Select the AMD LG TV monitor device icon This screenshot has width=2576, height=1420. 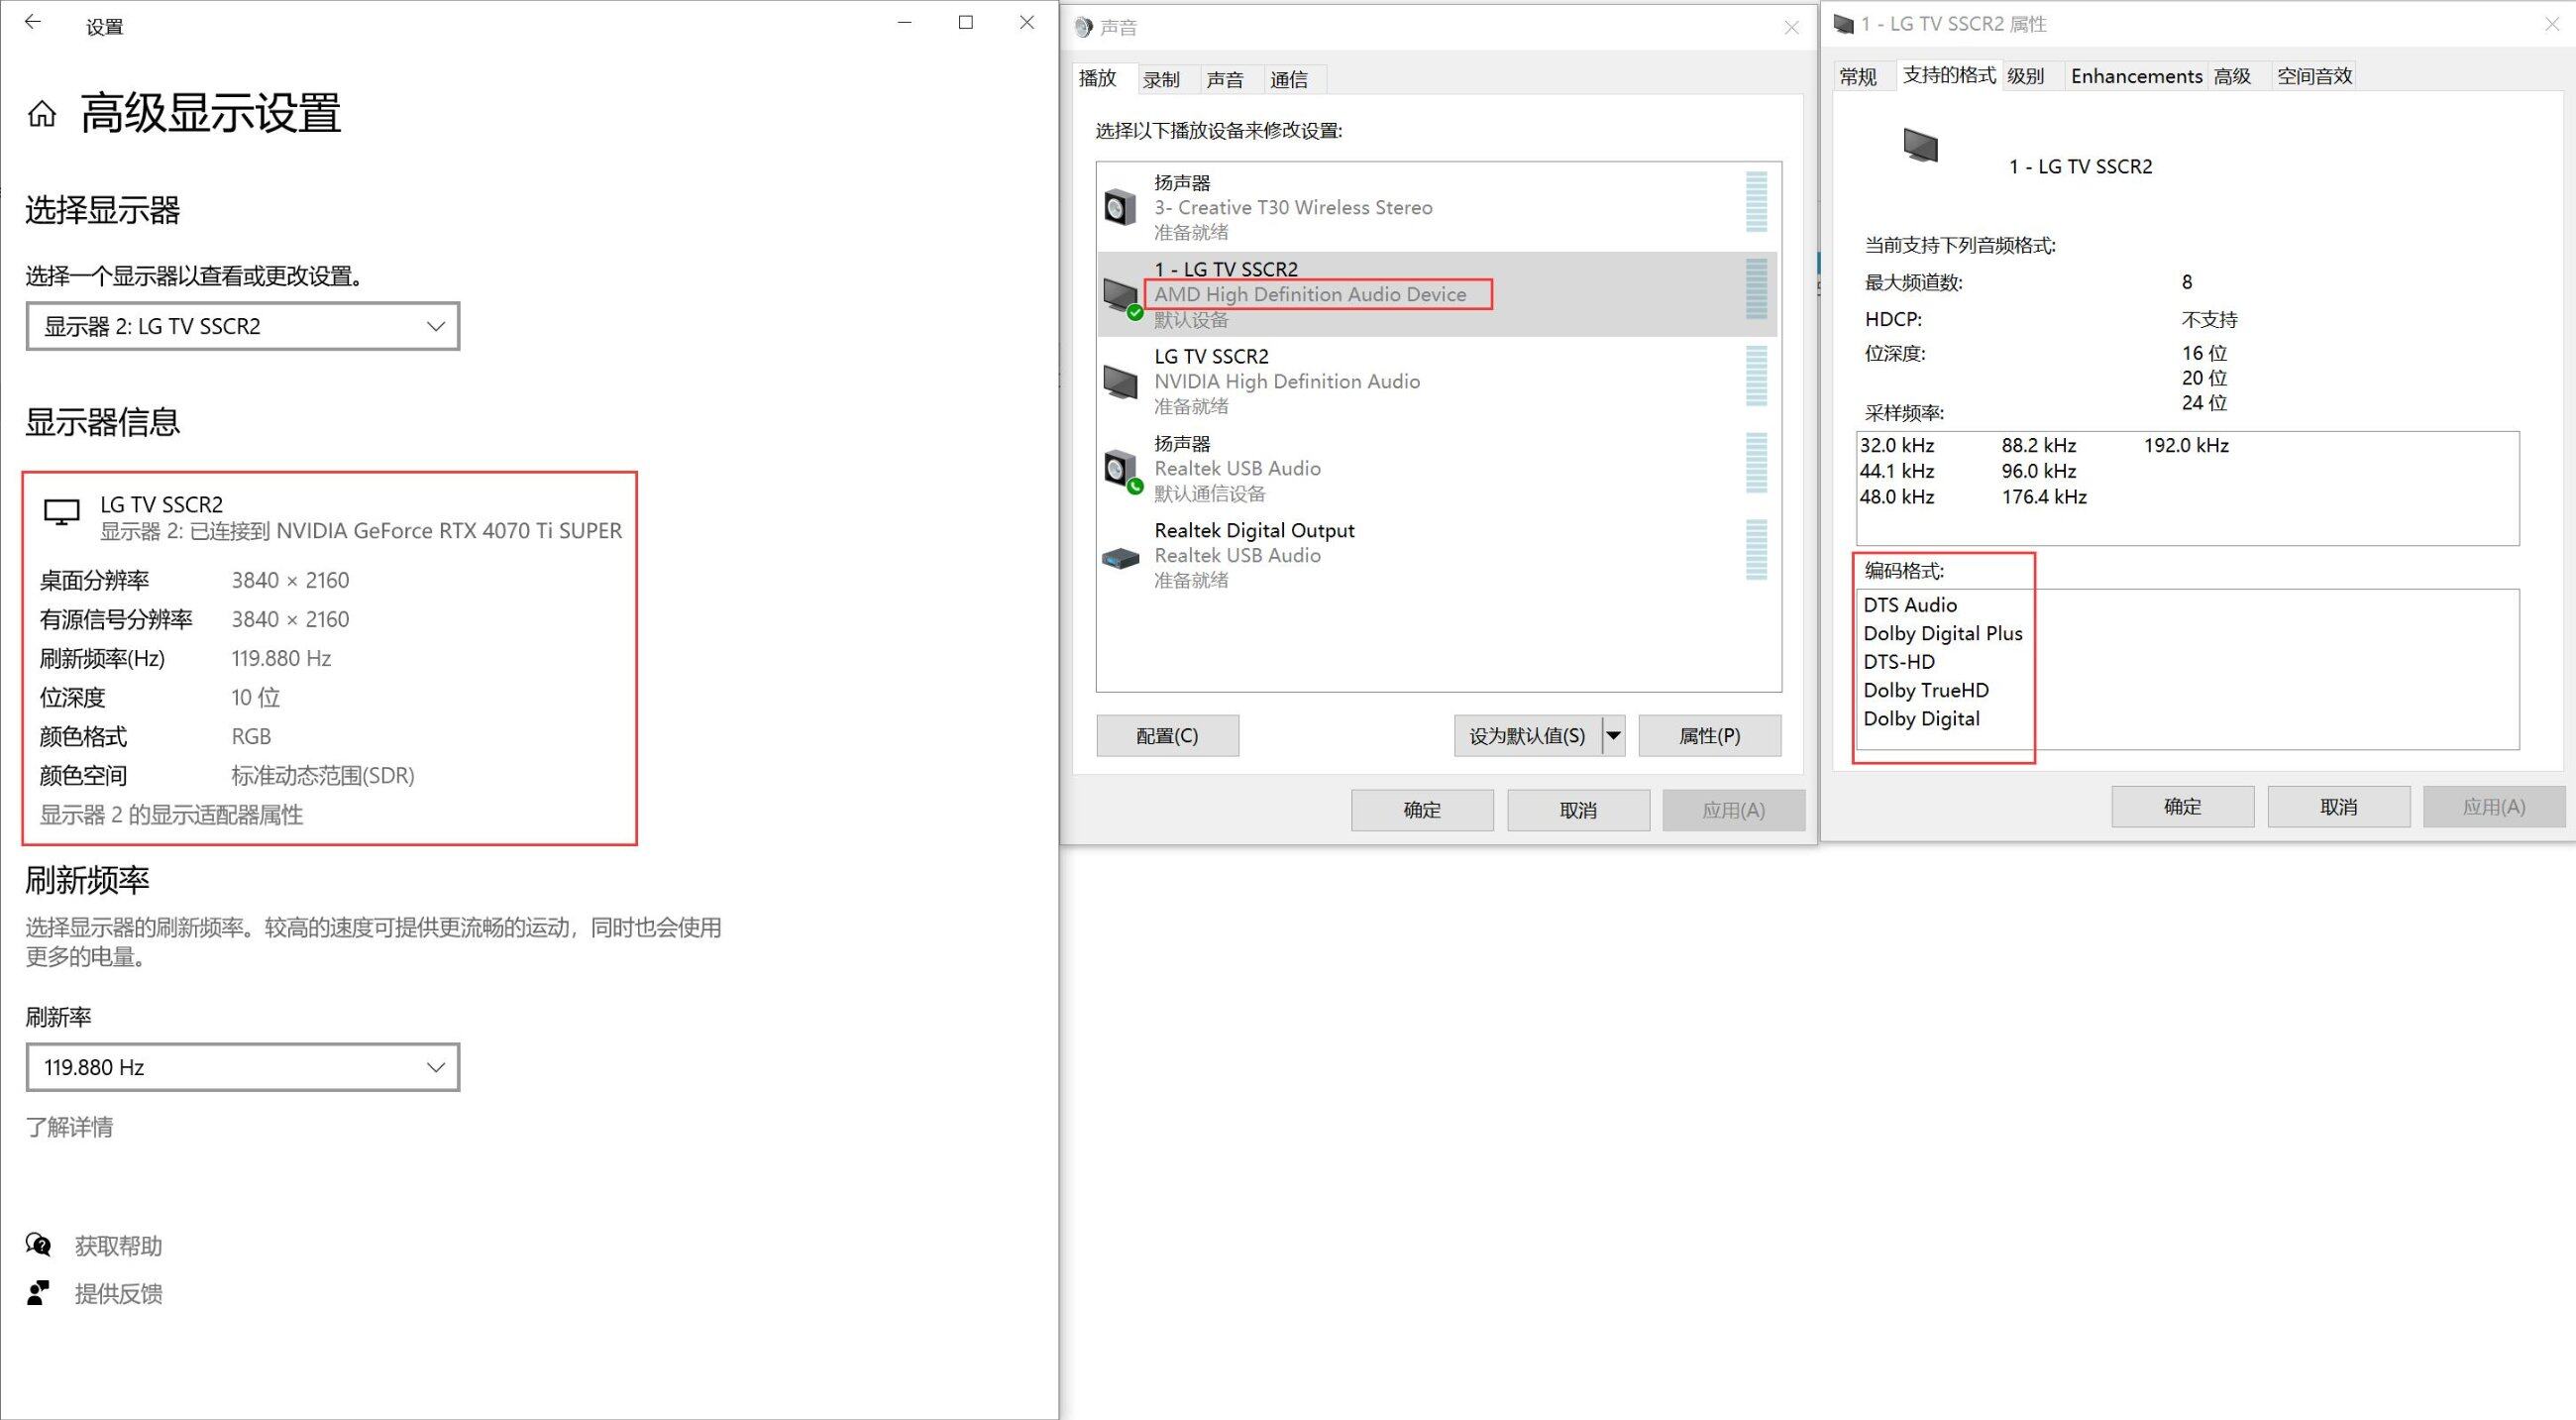1121,296
